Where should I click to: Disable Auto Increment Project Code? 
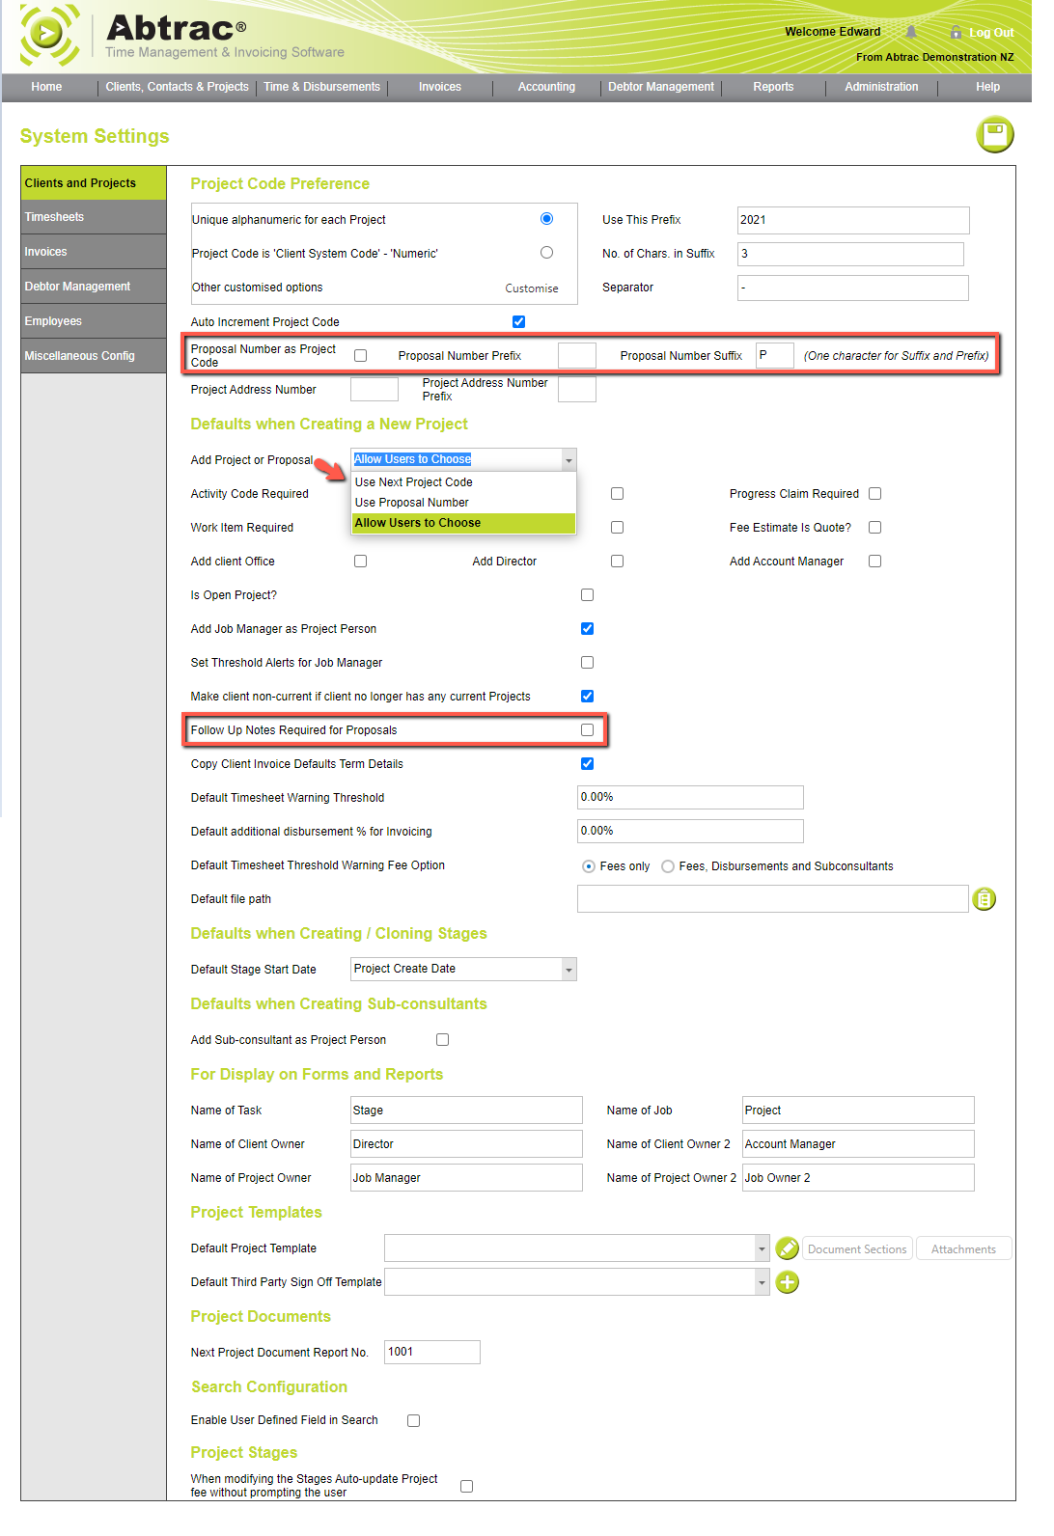point(518,321)
